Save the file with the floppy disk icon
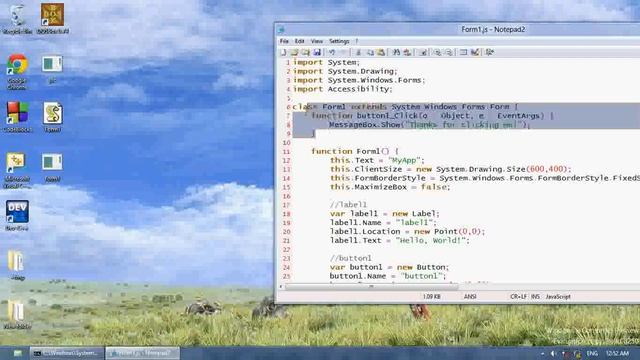The height and width of the screenshot is (360, 640). click(317, 52)
